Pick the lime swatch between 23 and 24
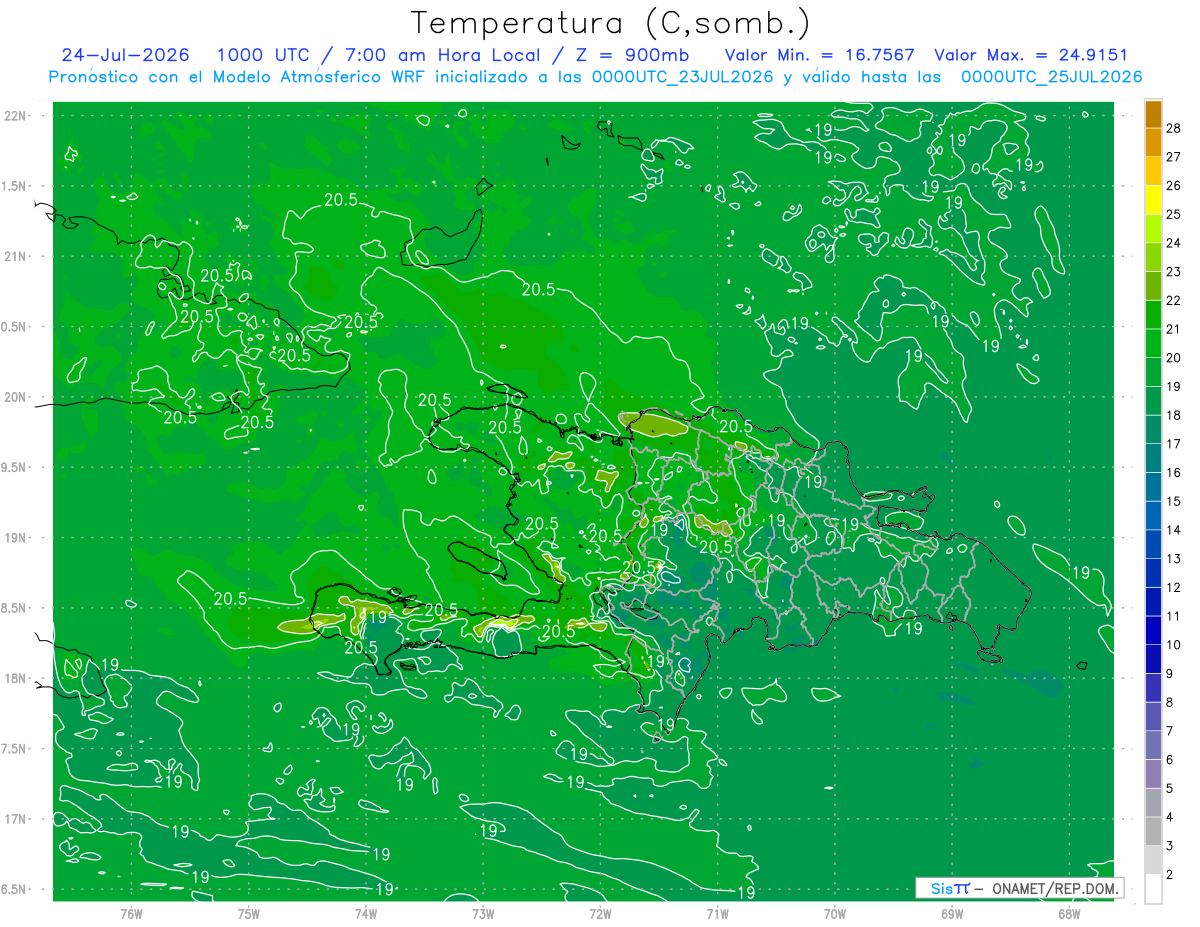 (1153, 257)
